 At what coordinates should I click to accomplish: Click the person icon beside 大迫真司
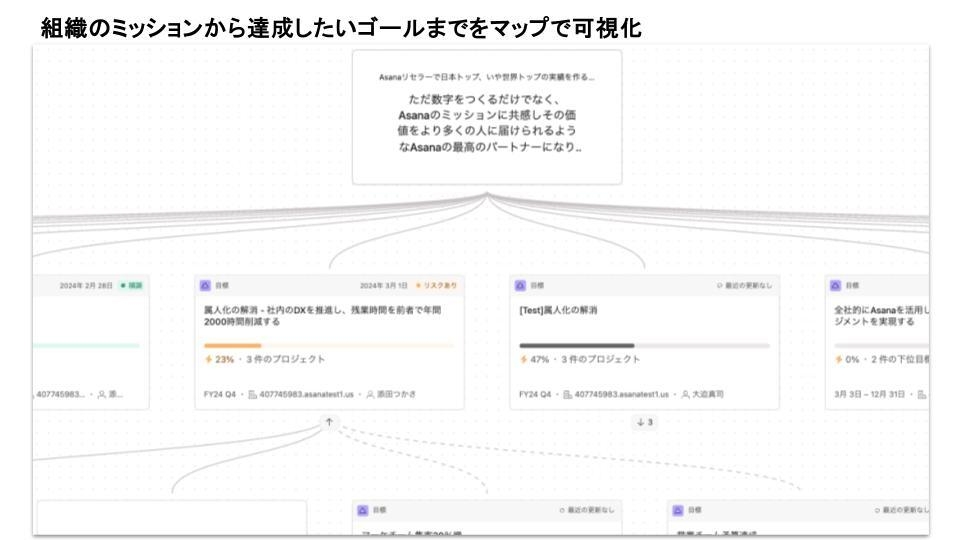click(x=685, y=394)
